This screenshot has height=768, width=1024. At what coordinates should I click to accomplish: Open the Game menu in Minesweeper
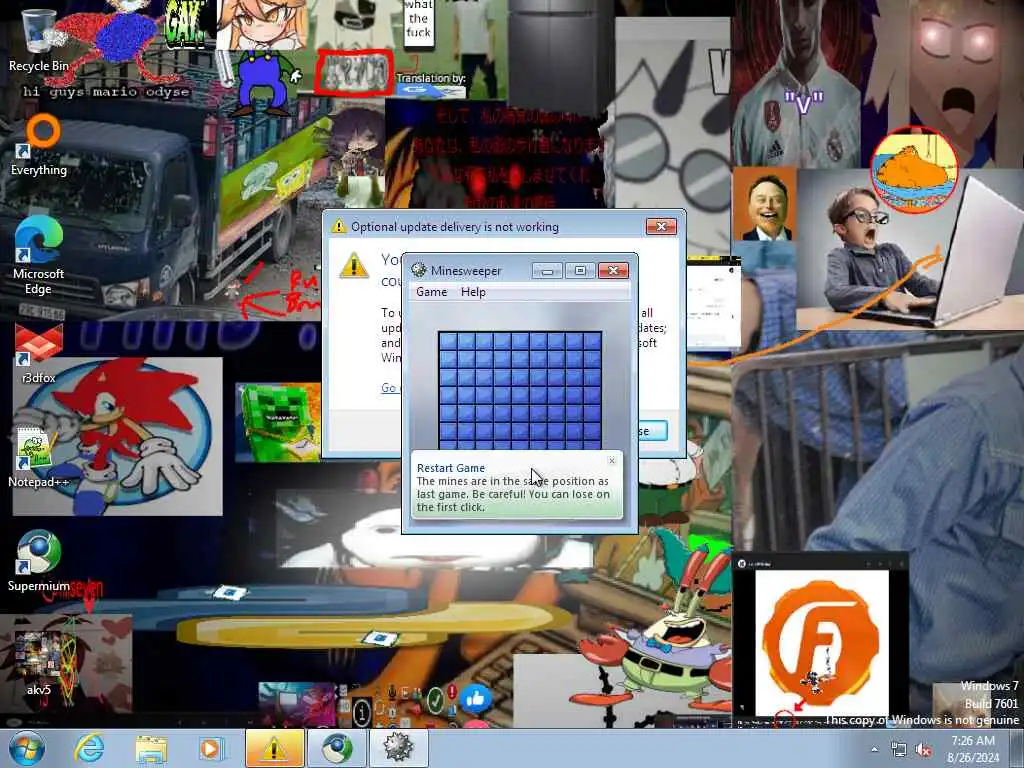coord(432,292)
